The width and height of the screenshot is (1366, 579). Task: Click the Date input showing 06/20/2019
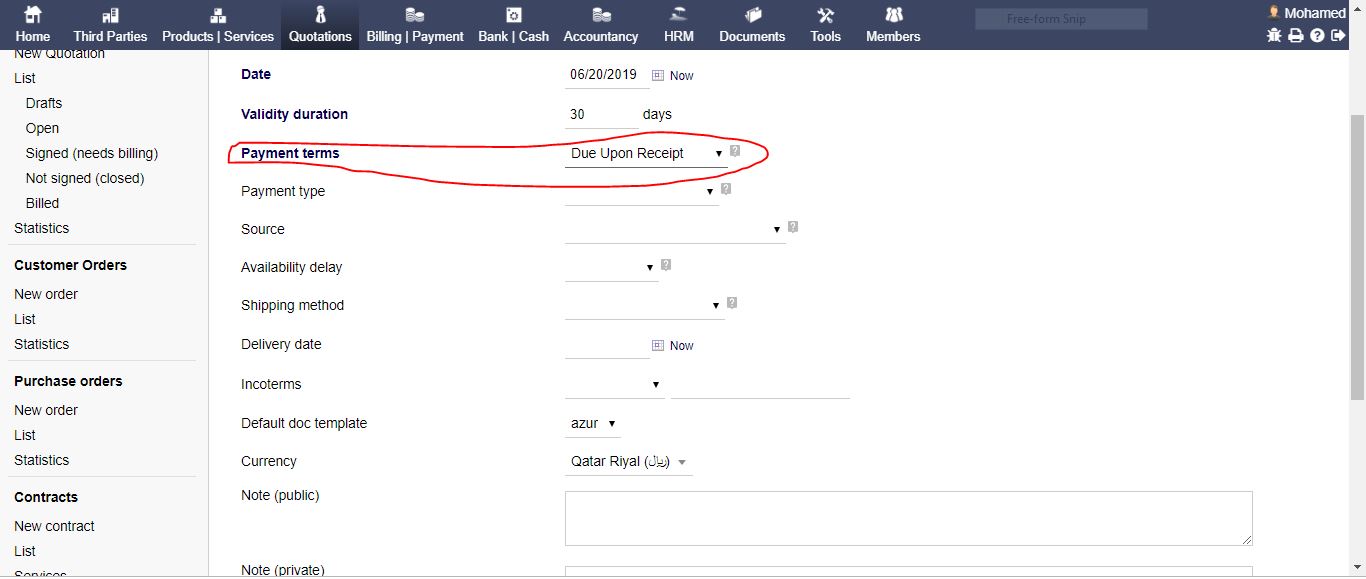[x=607, y=75]
